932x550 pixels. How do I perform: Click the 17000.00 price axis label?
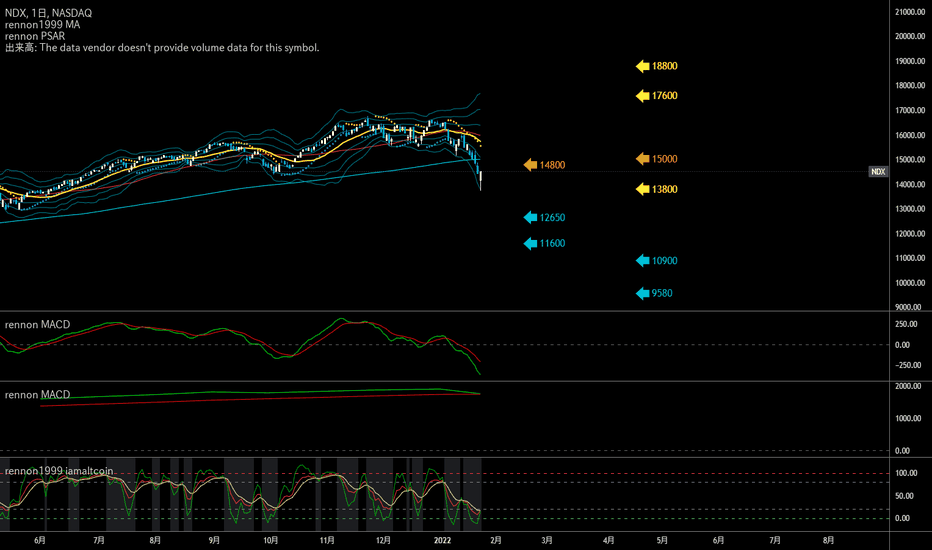[x=910, y=111]
